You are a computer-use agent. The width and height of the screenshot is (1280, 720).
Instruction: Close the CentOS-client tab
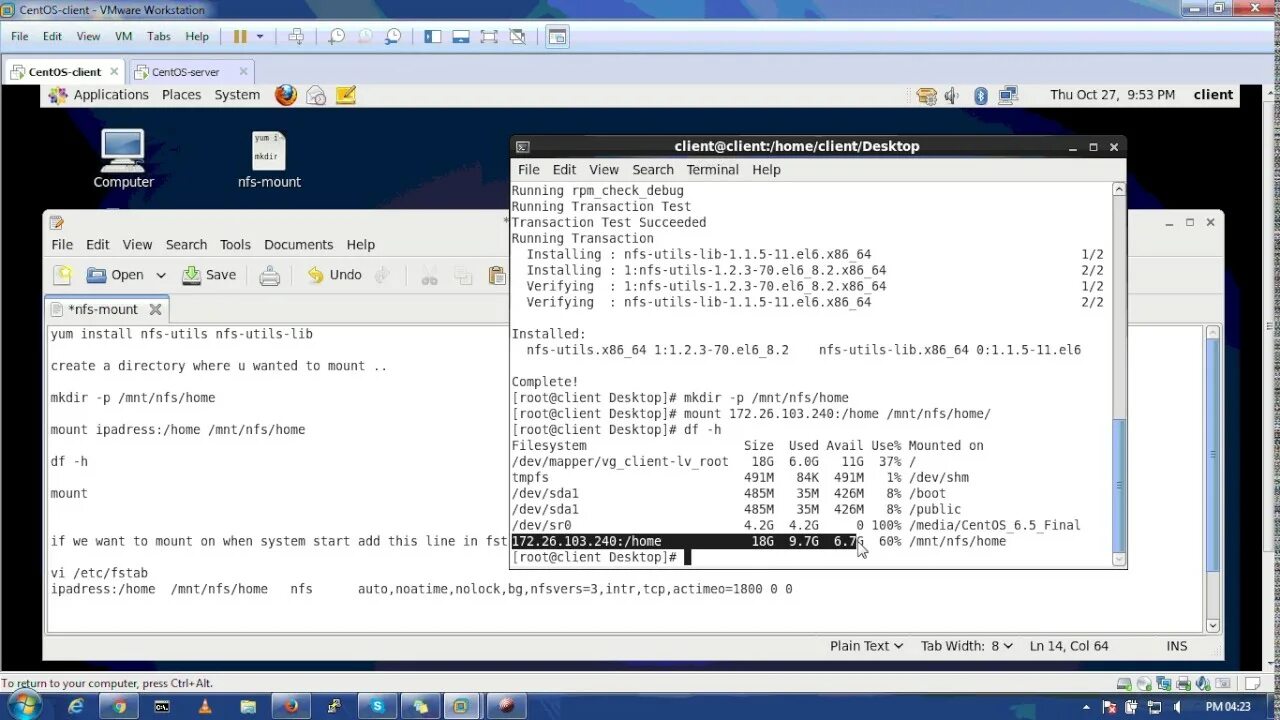pyautogui.click(x=114, y=72)
